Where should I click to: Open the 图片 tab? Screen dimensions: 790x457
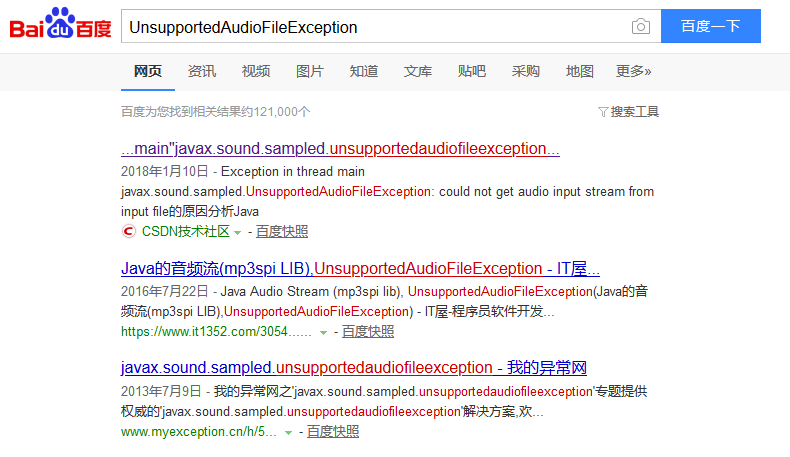click(309, 72)
